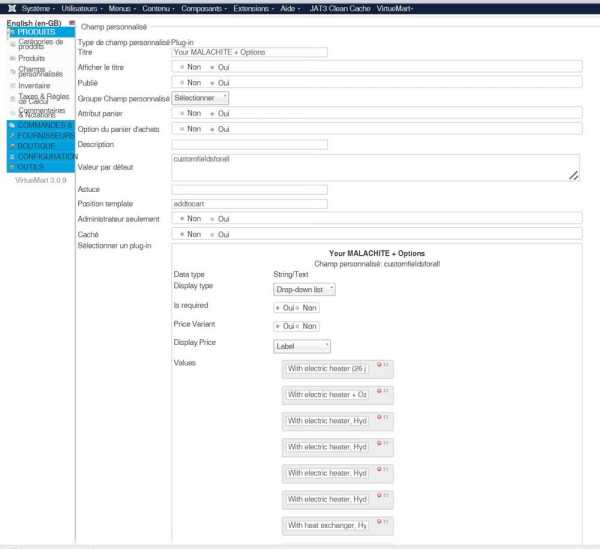Click the Joomla logo icon in top bar
The height and width of the screenshot is (549, 600).
9,7
